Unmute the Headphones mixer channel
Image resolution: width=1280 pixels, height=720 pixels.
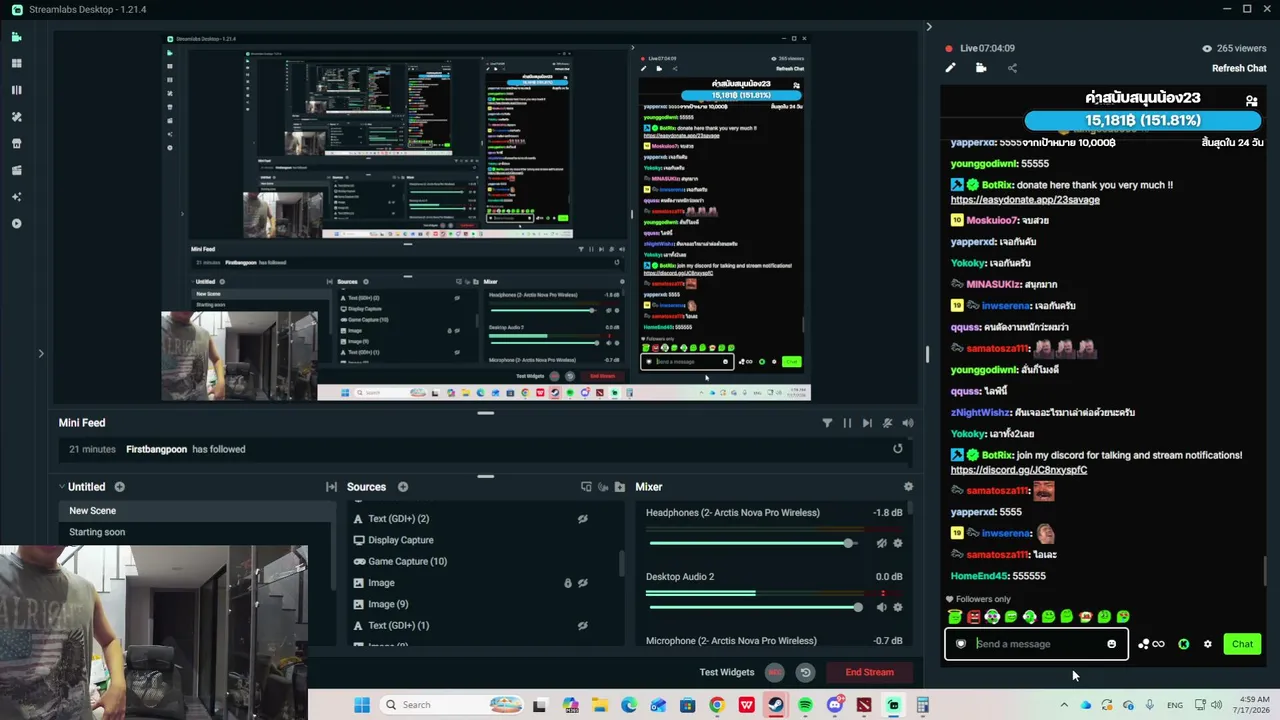(881, 543)
